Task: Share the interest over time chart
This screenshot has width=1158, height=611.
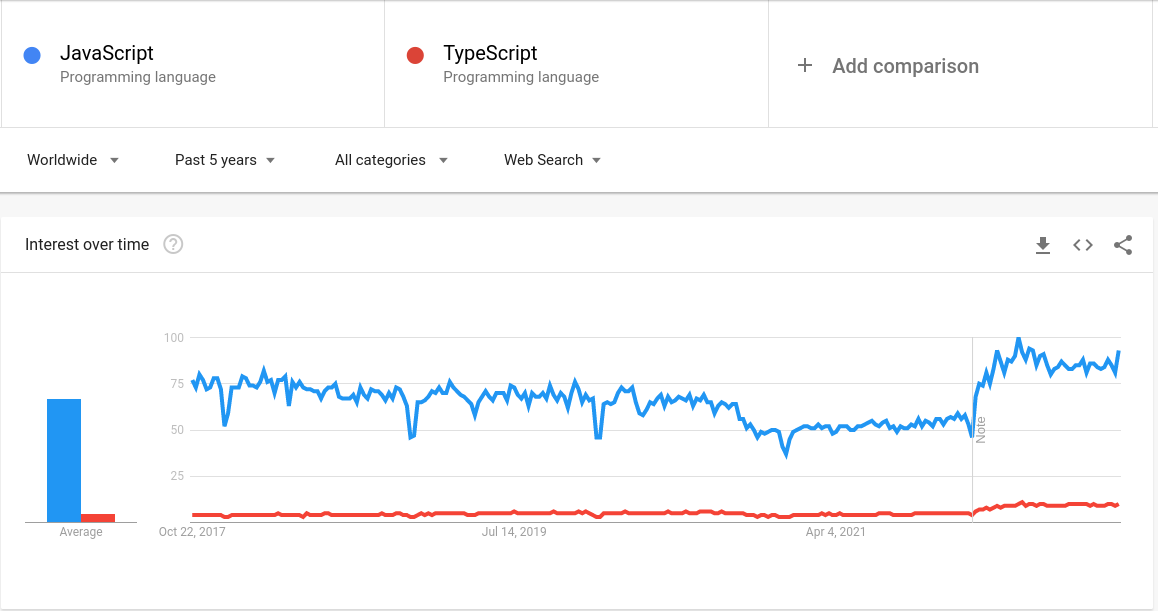Action: [1123, 245]
